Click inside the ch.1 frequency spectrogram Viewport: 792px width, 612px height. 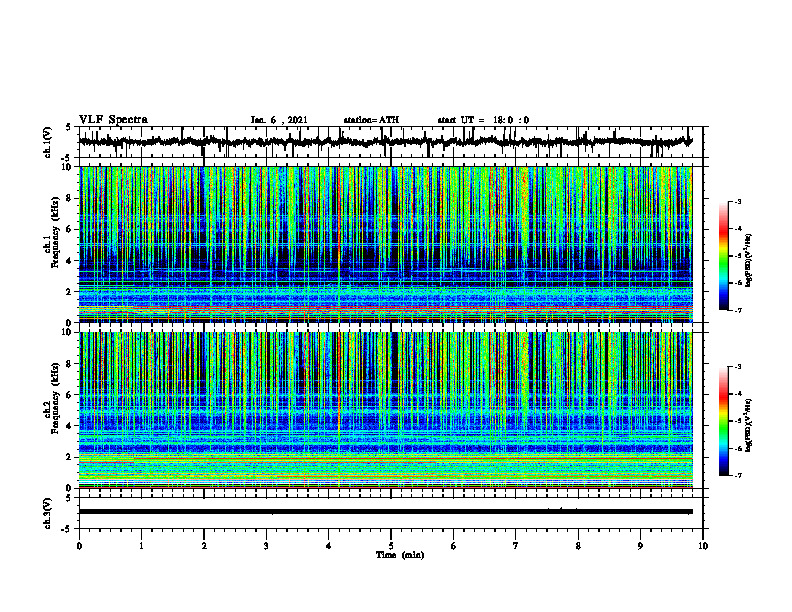(x=385, y=244)
